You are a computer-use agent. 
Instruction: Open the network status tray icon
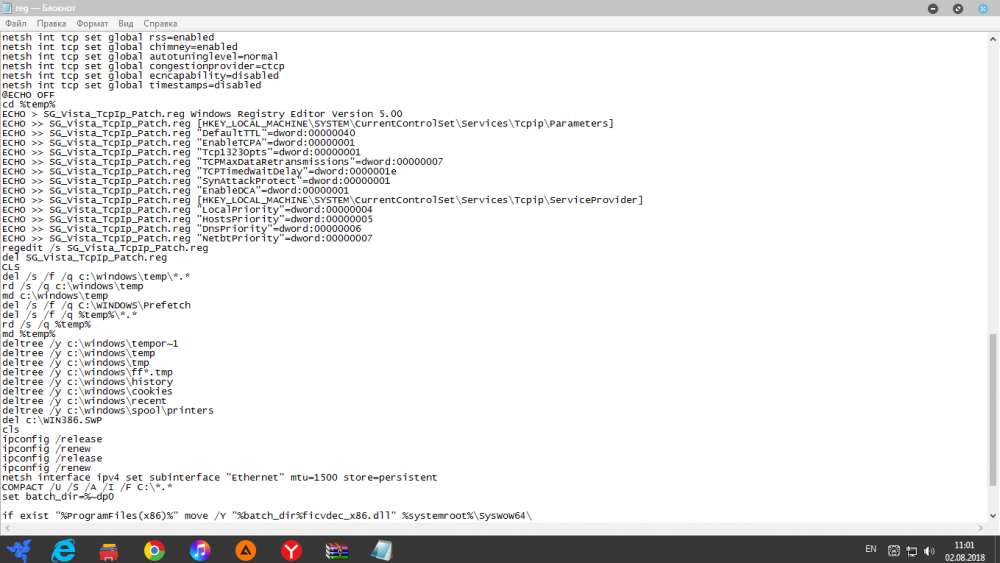(913, 549)
